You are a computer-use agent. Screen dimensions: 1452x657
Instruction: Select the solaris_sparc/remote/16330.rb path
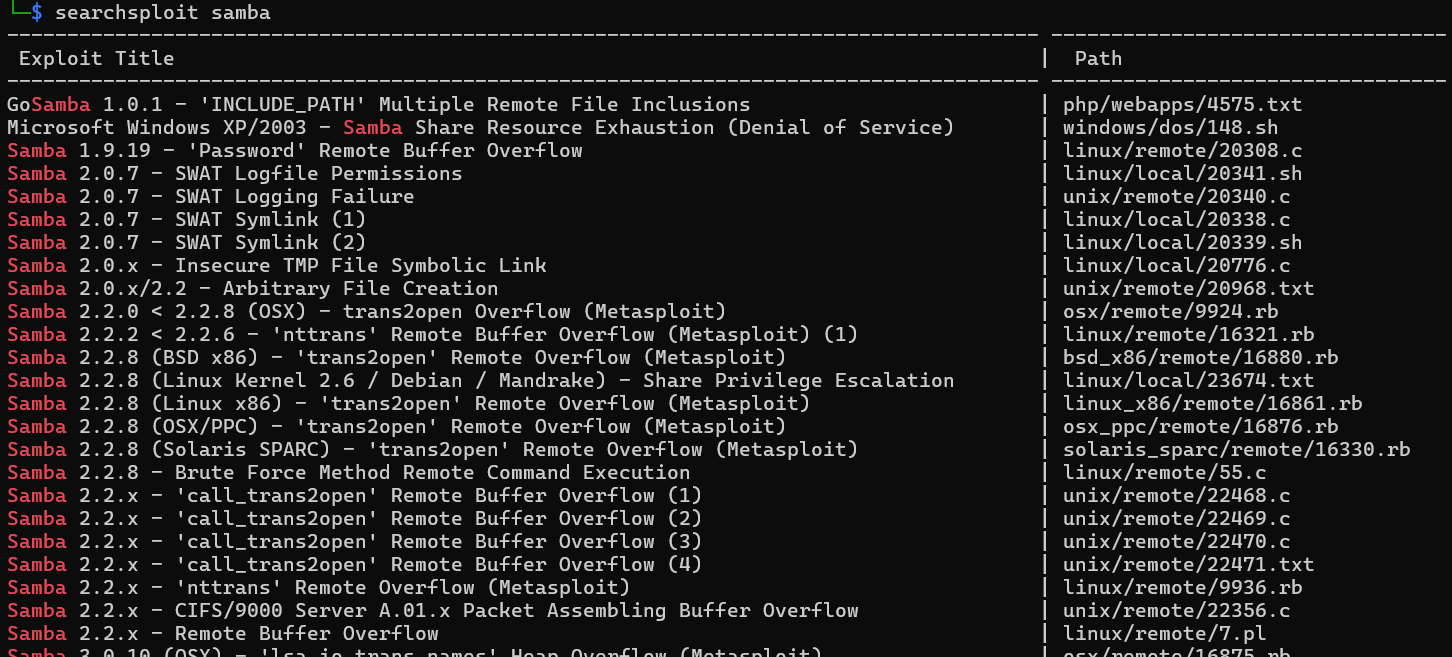[1236, 450]
